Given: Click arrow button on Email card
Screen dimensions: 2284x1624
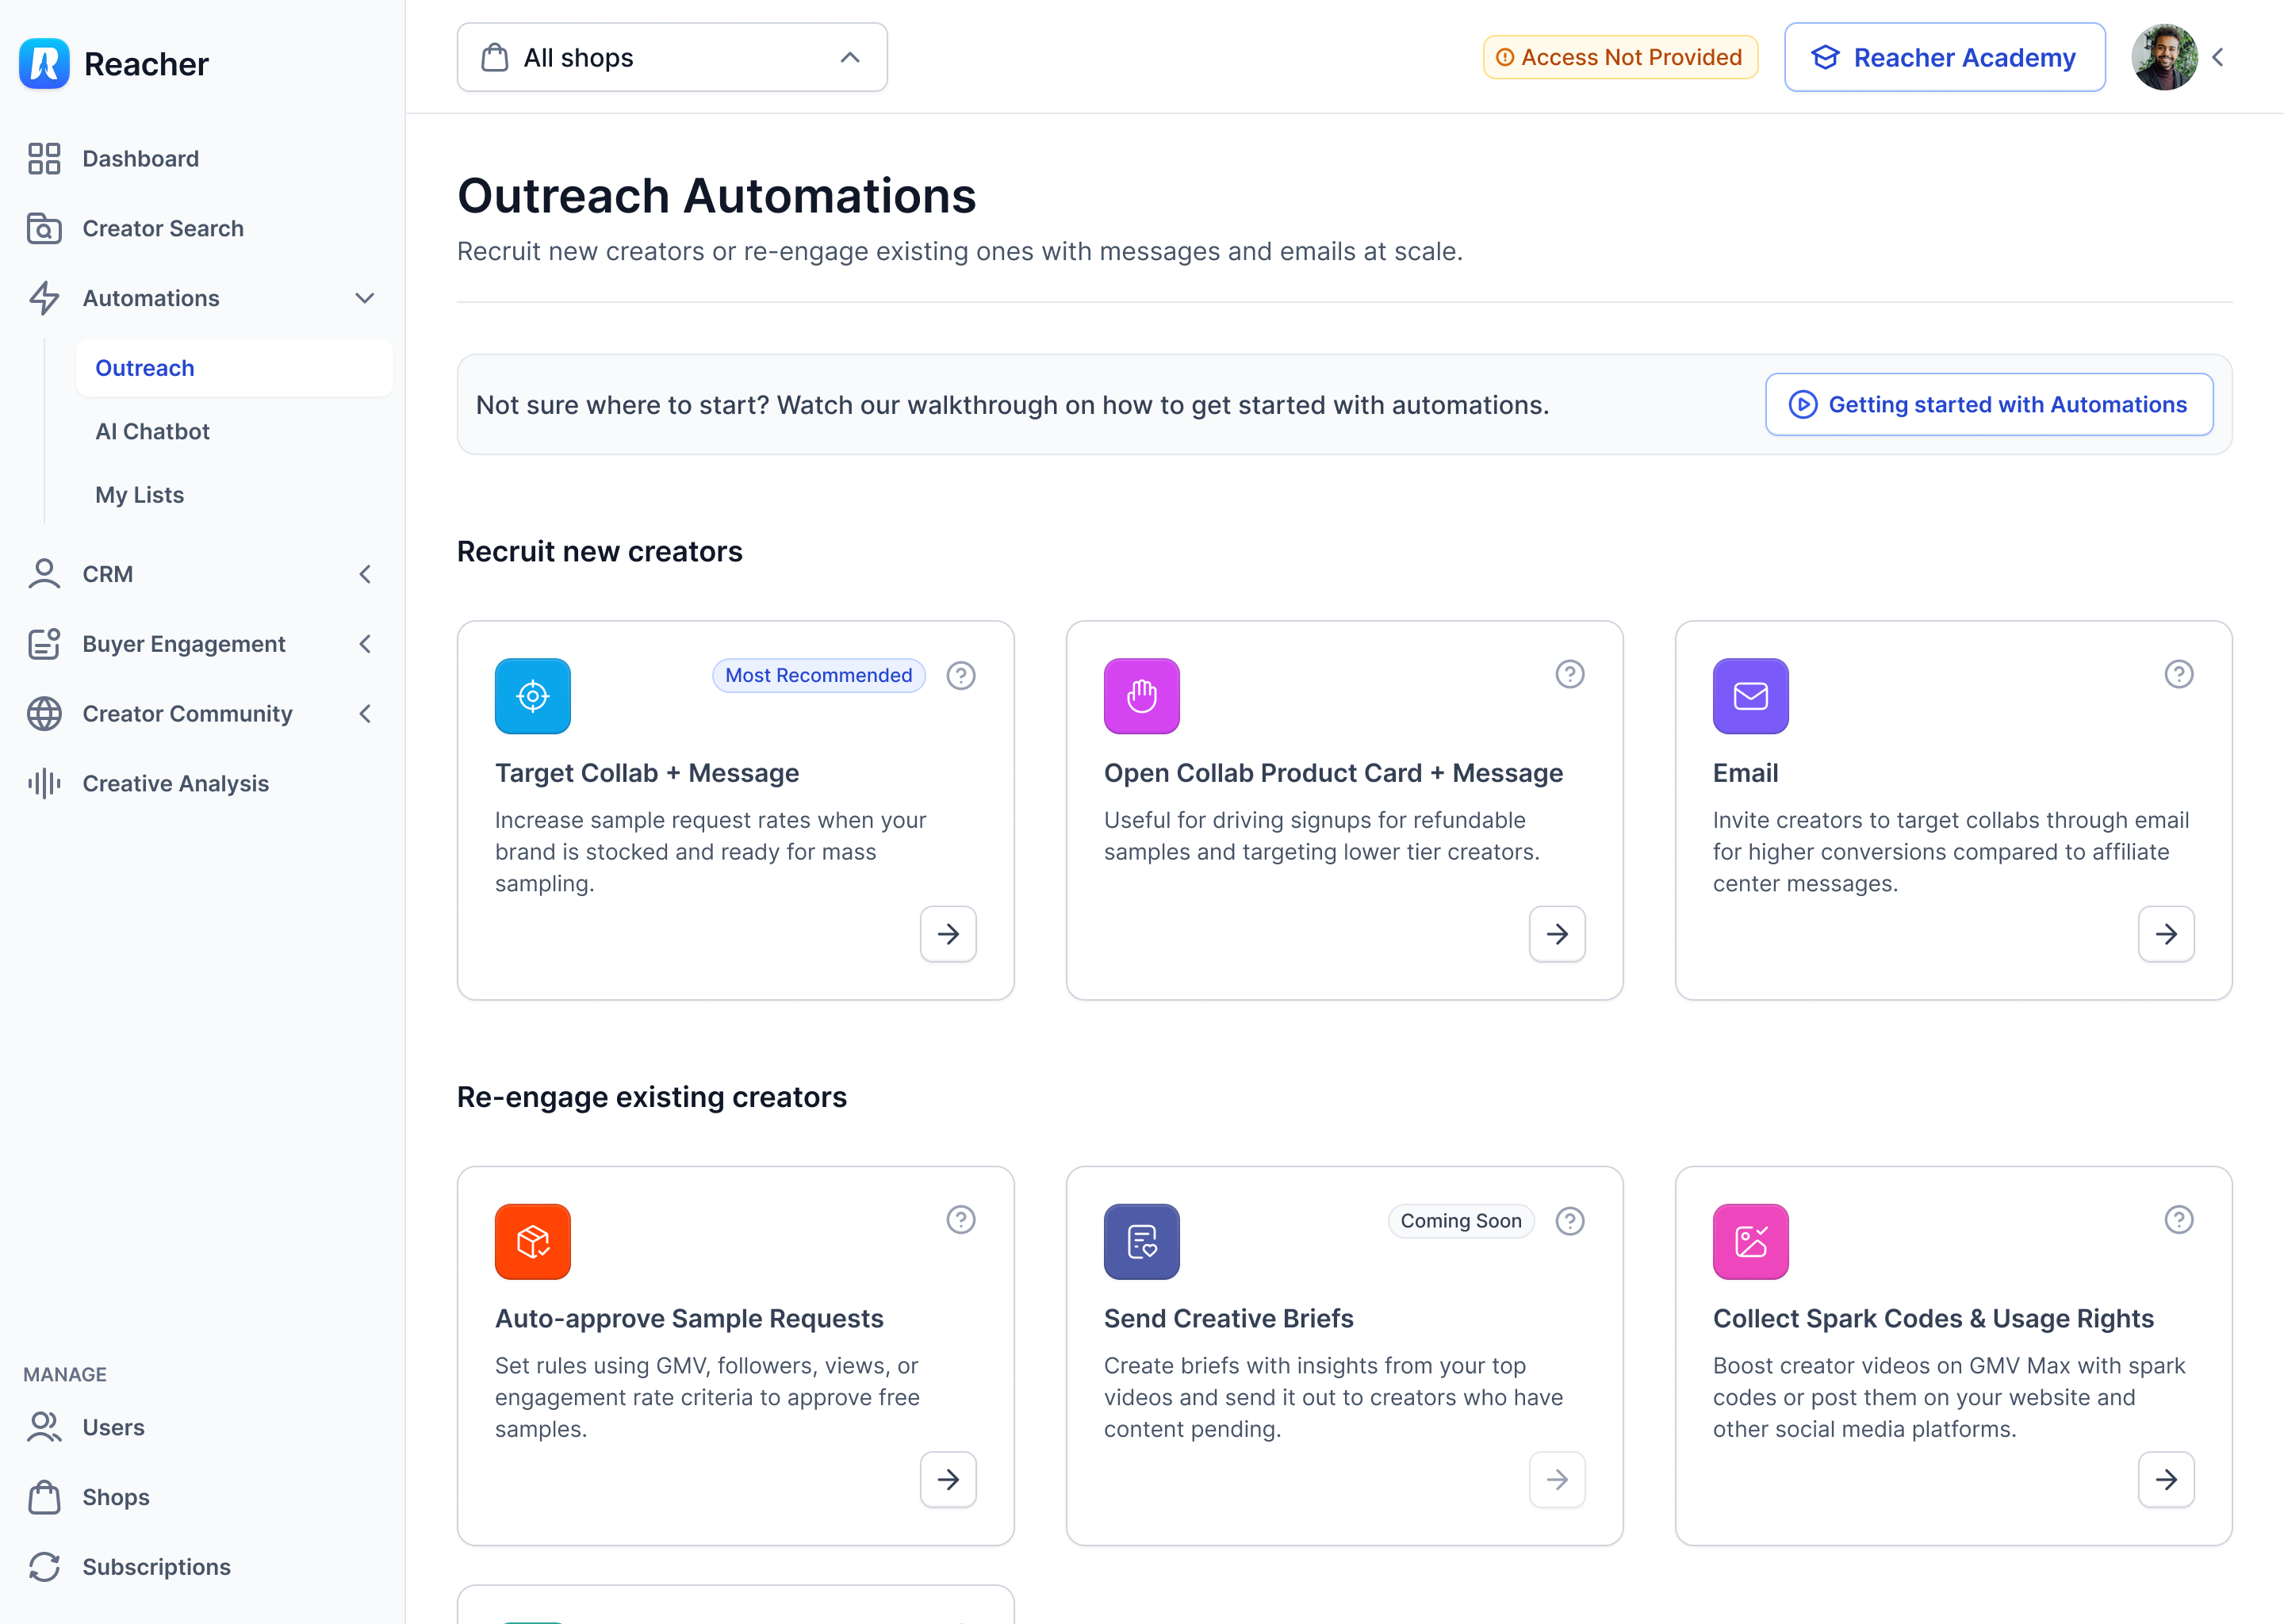Looking at the screenshot, I should click(2165, 934).
